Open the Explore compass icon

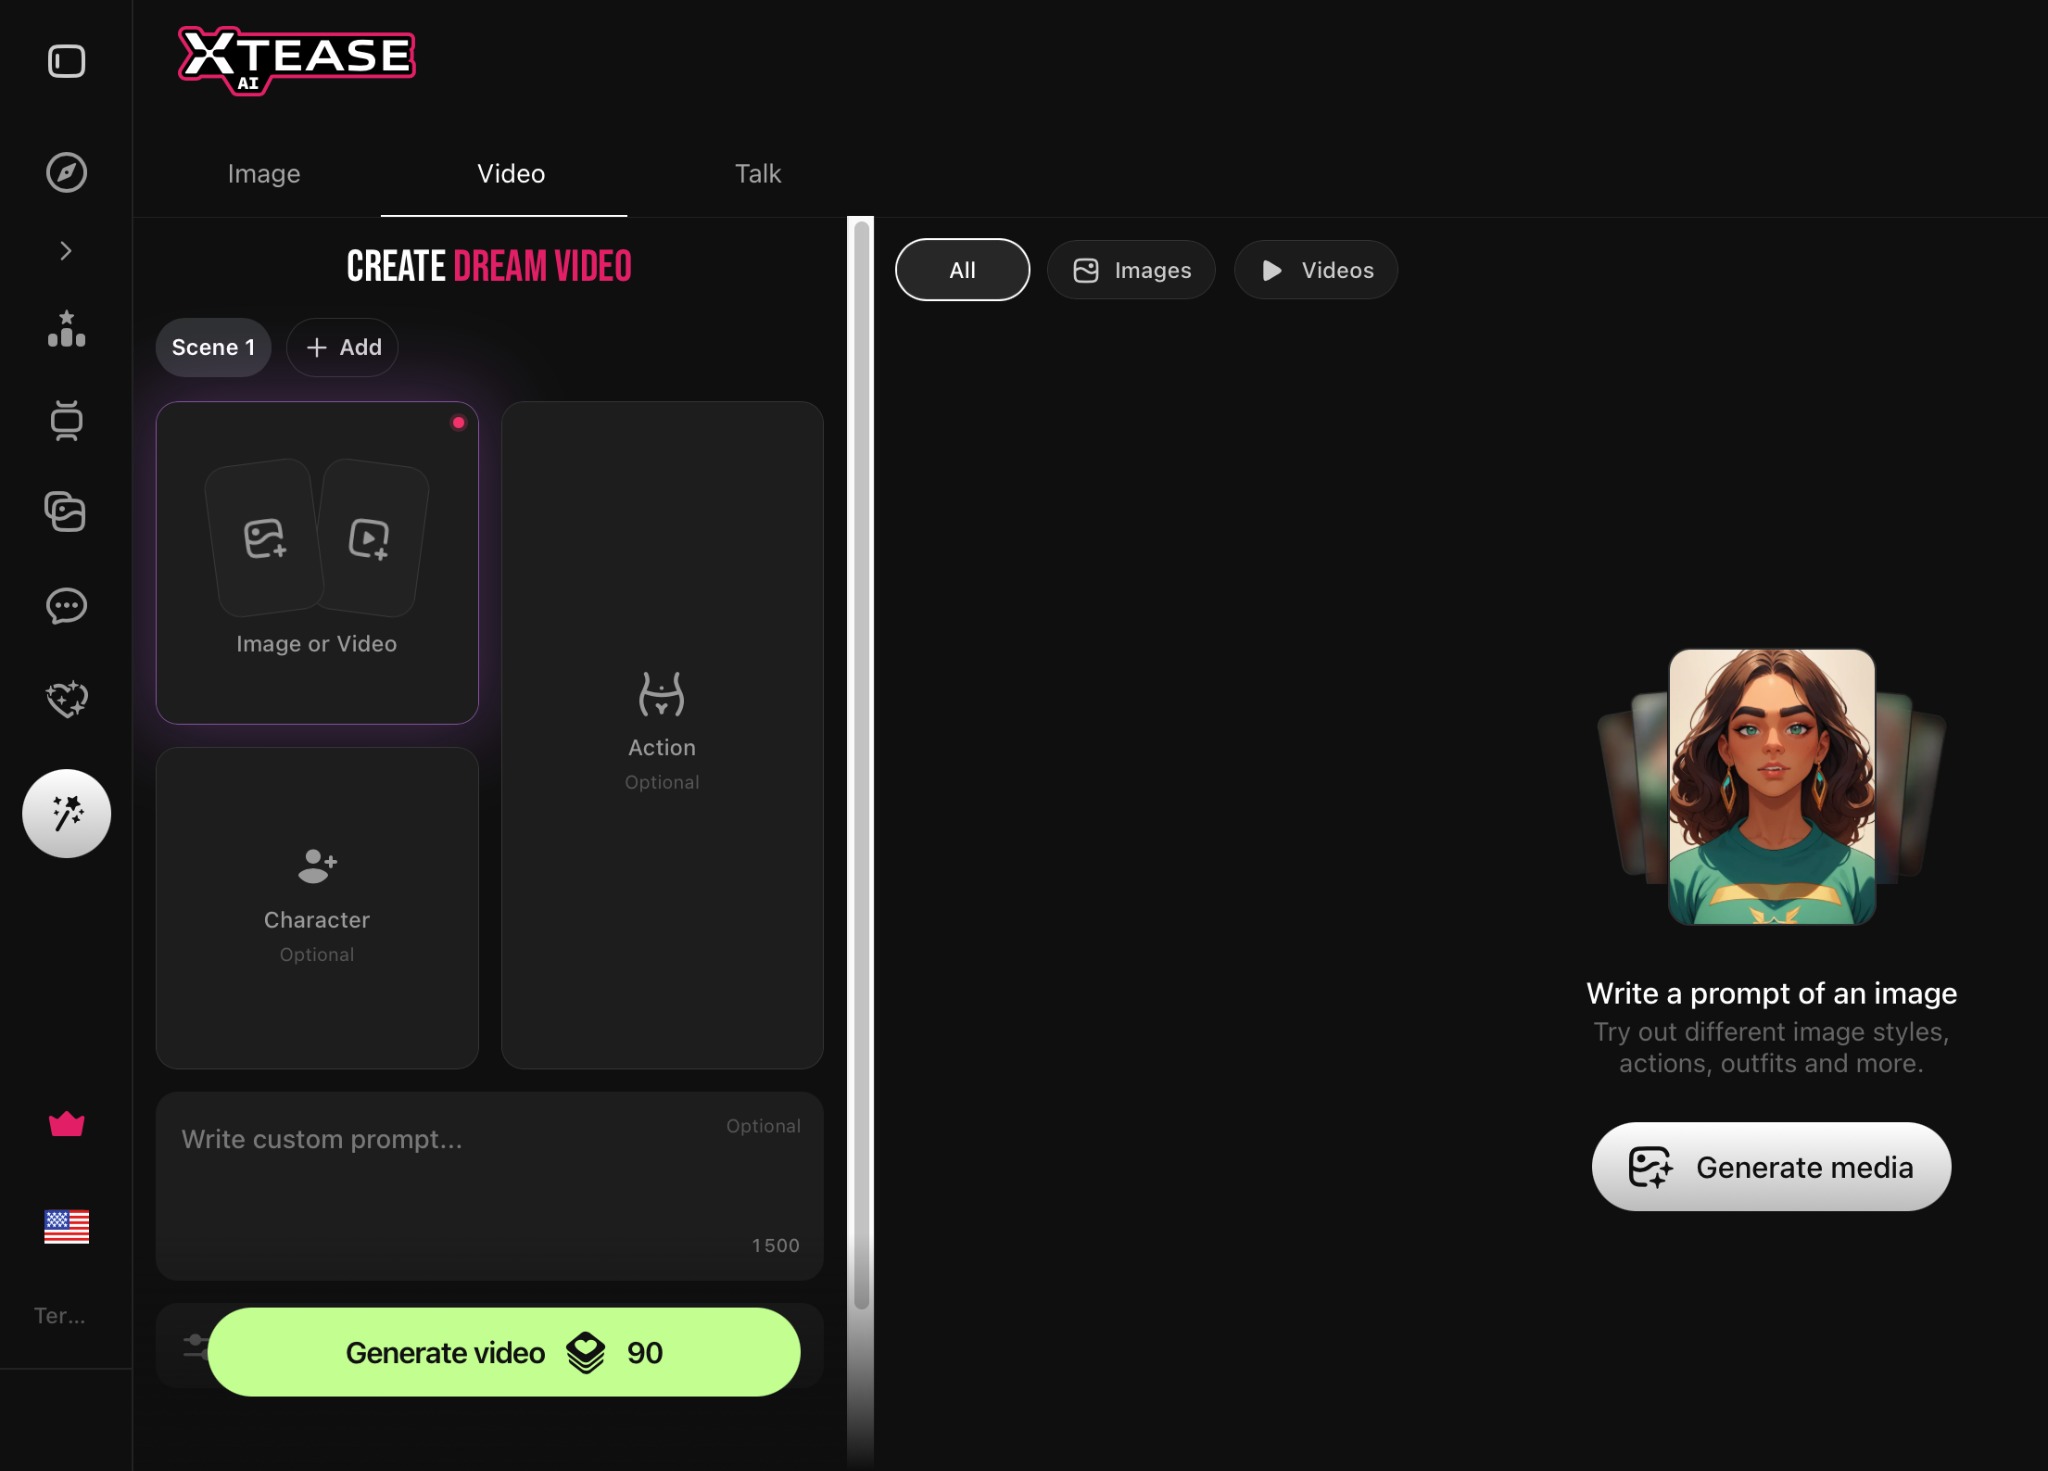click(x=66, y=172)
